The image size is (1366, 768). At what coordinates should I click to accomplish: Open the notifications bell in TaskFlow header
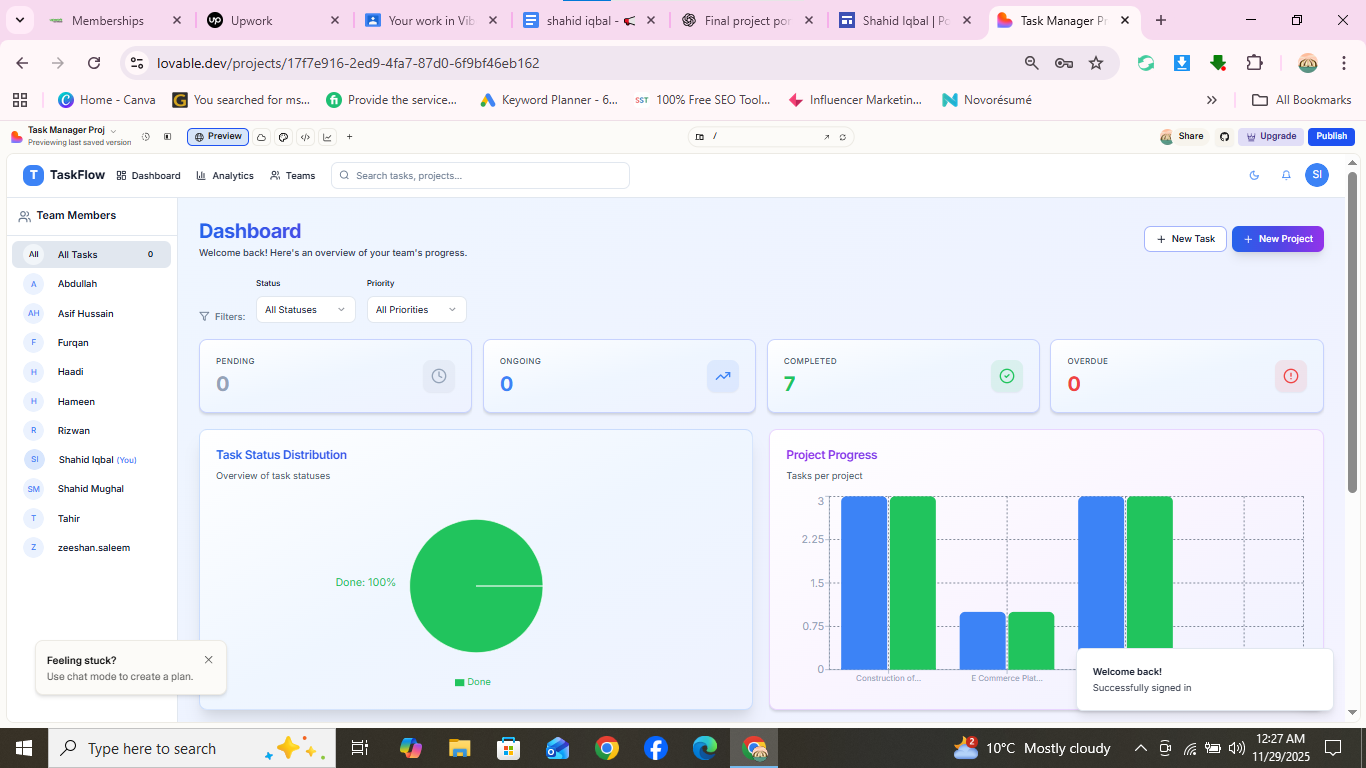tap(1284, 175)
